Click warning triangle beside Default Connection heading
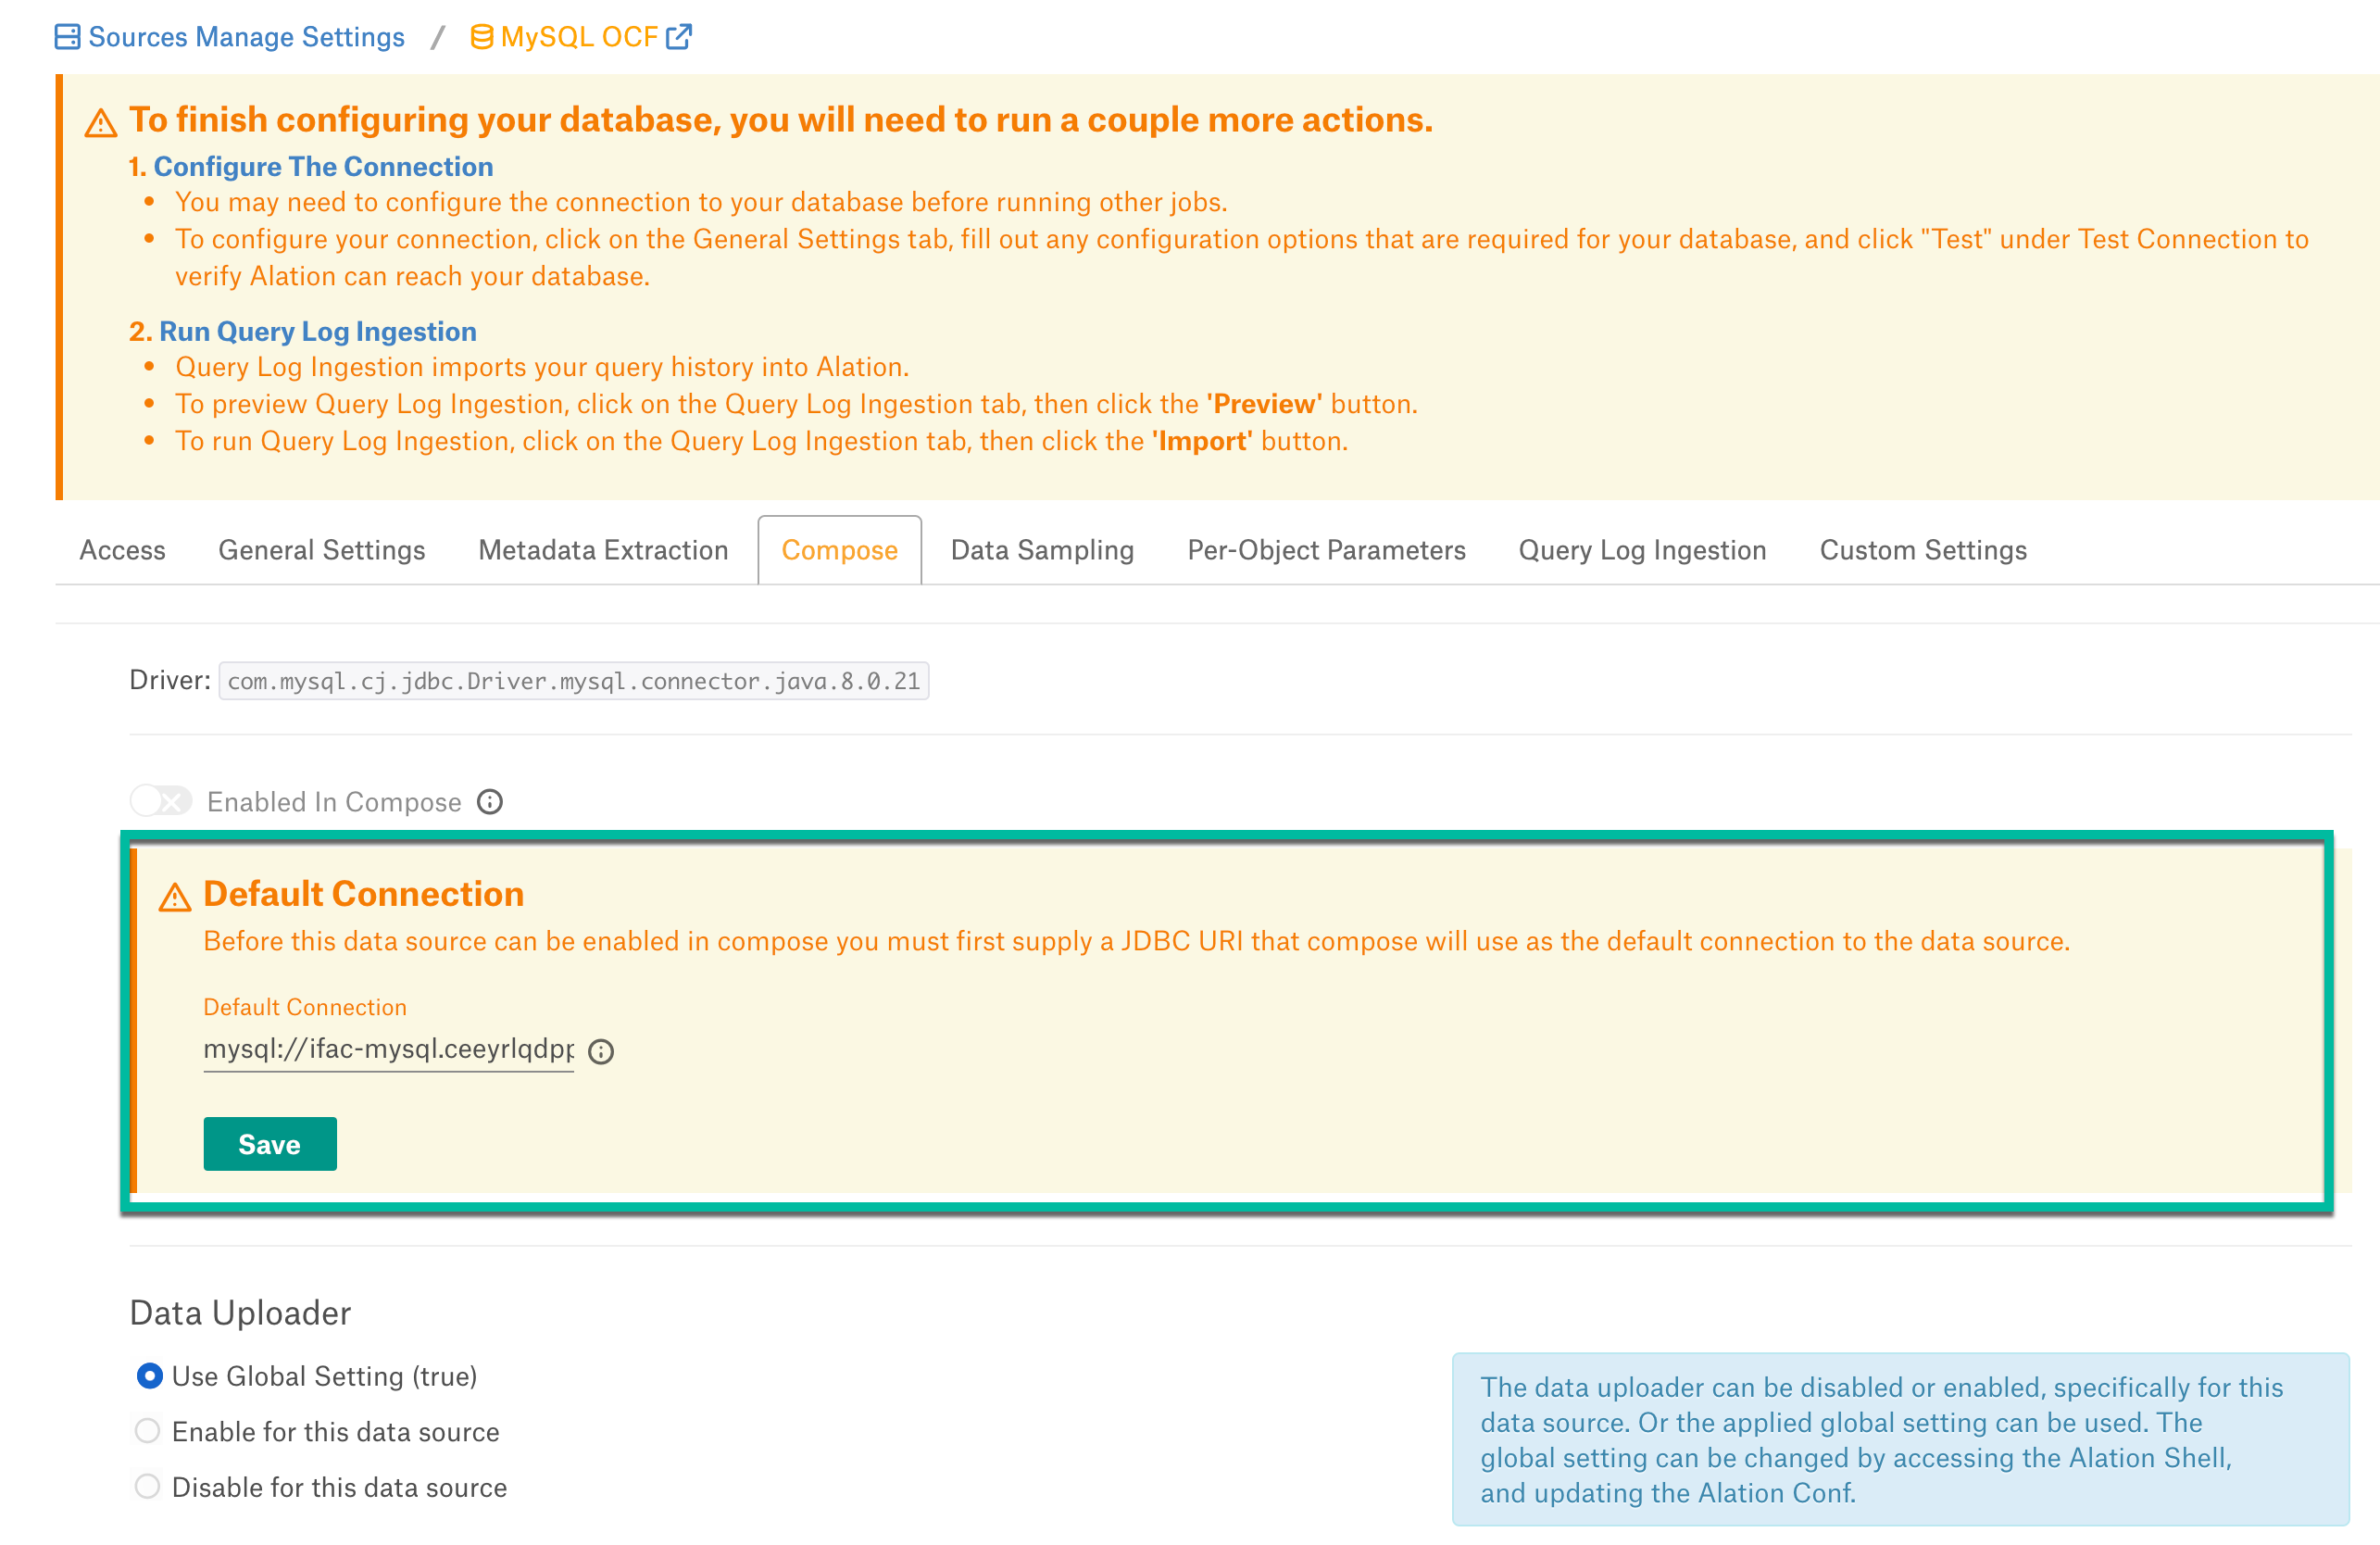The image size is (2380, 1545). pyautogui.click(x=175, y=897)
